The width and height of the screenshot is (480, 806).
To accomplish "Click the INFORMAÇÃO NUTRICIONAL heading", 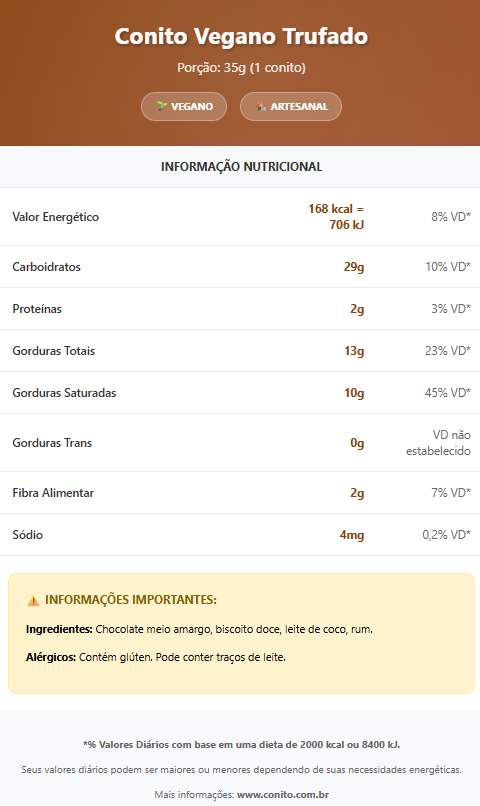I will [x=242, y=167].
